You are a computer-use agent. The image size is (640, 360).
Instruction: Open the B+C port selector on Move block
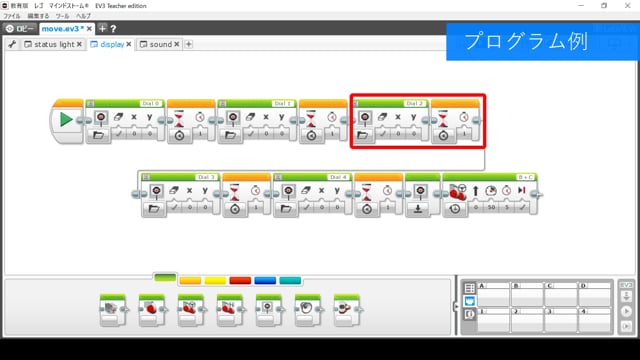coord(525,177)
